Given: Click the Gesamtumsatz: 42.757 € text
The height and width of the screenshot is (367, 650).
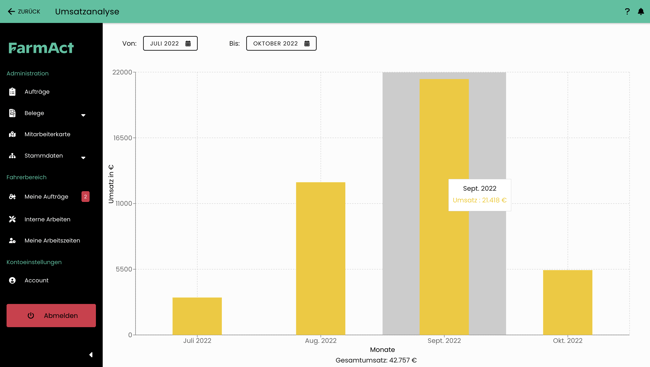Looking at the screenshot, I should 376,360.
